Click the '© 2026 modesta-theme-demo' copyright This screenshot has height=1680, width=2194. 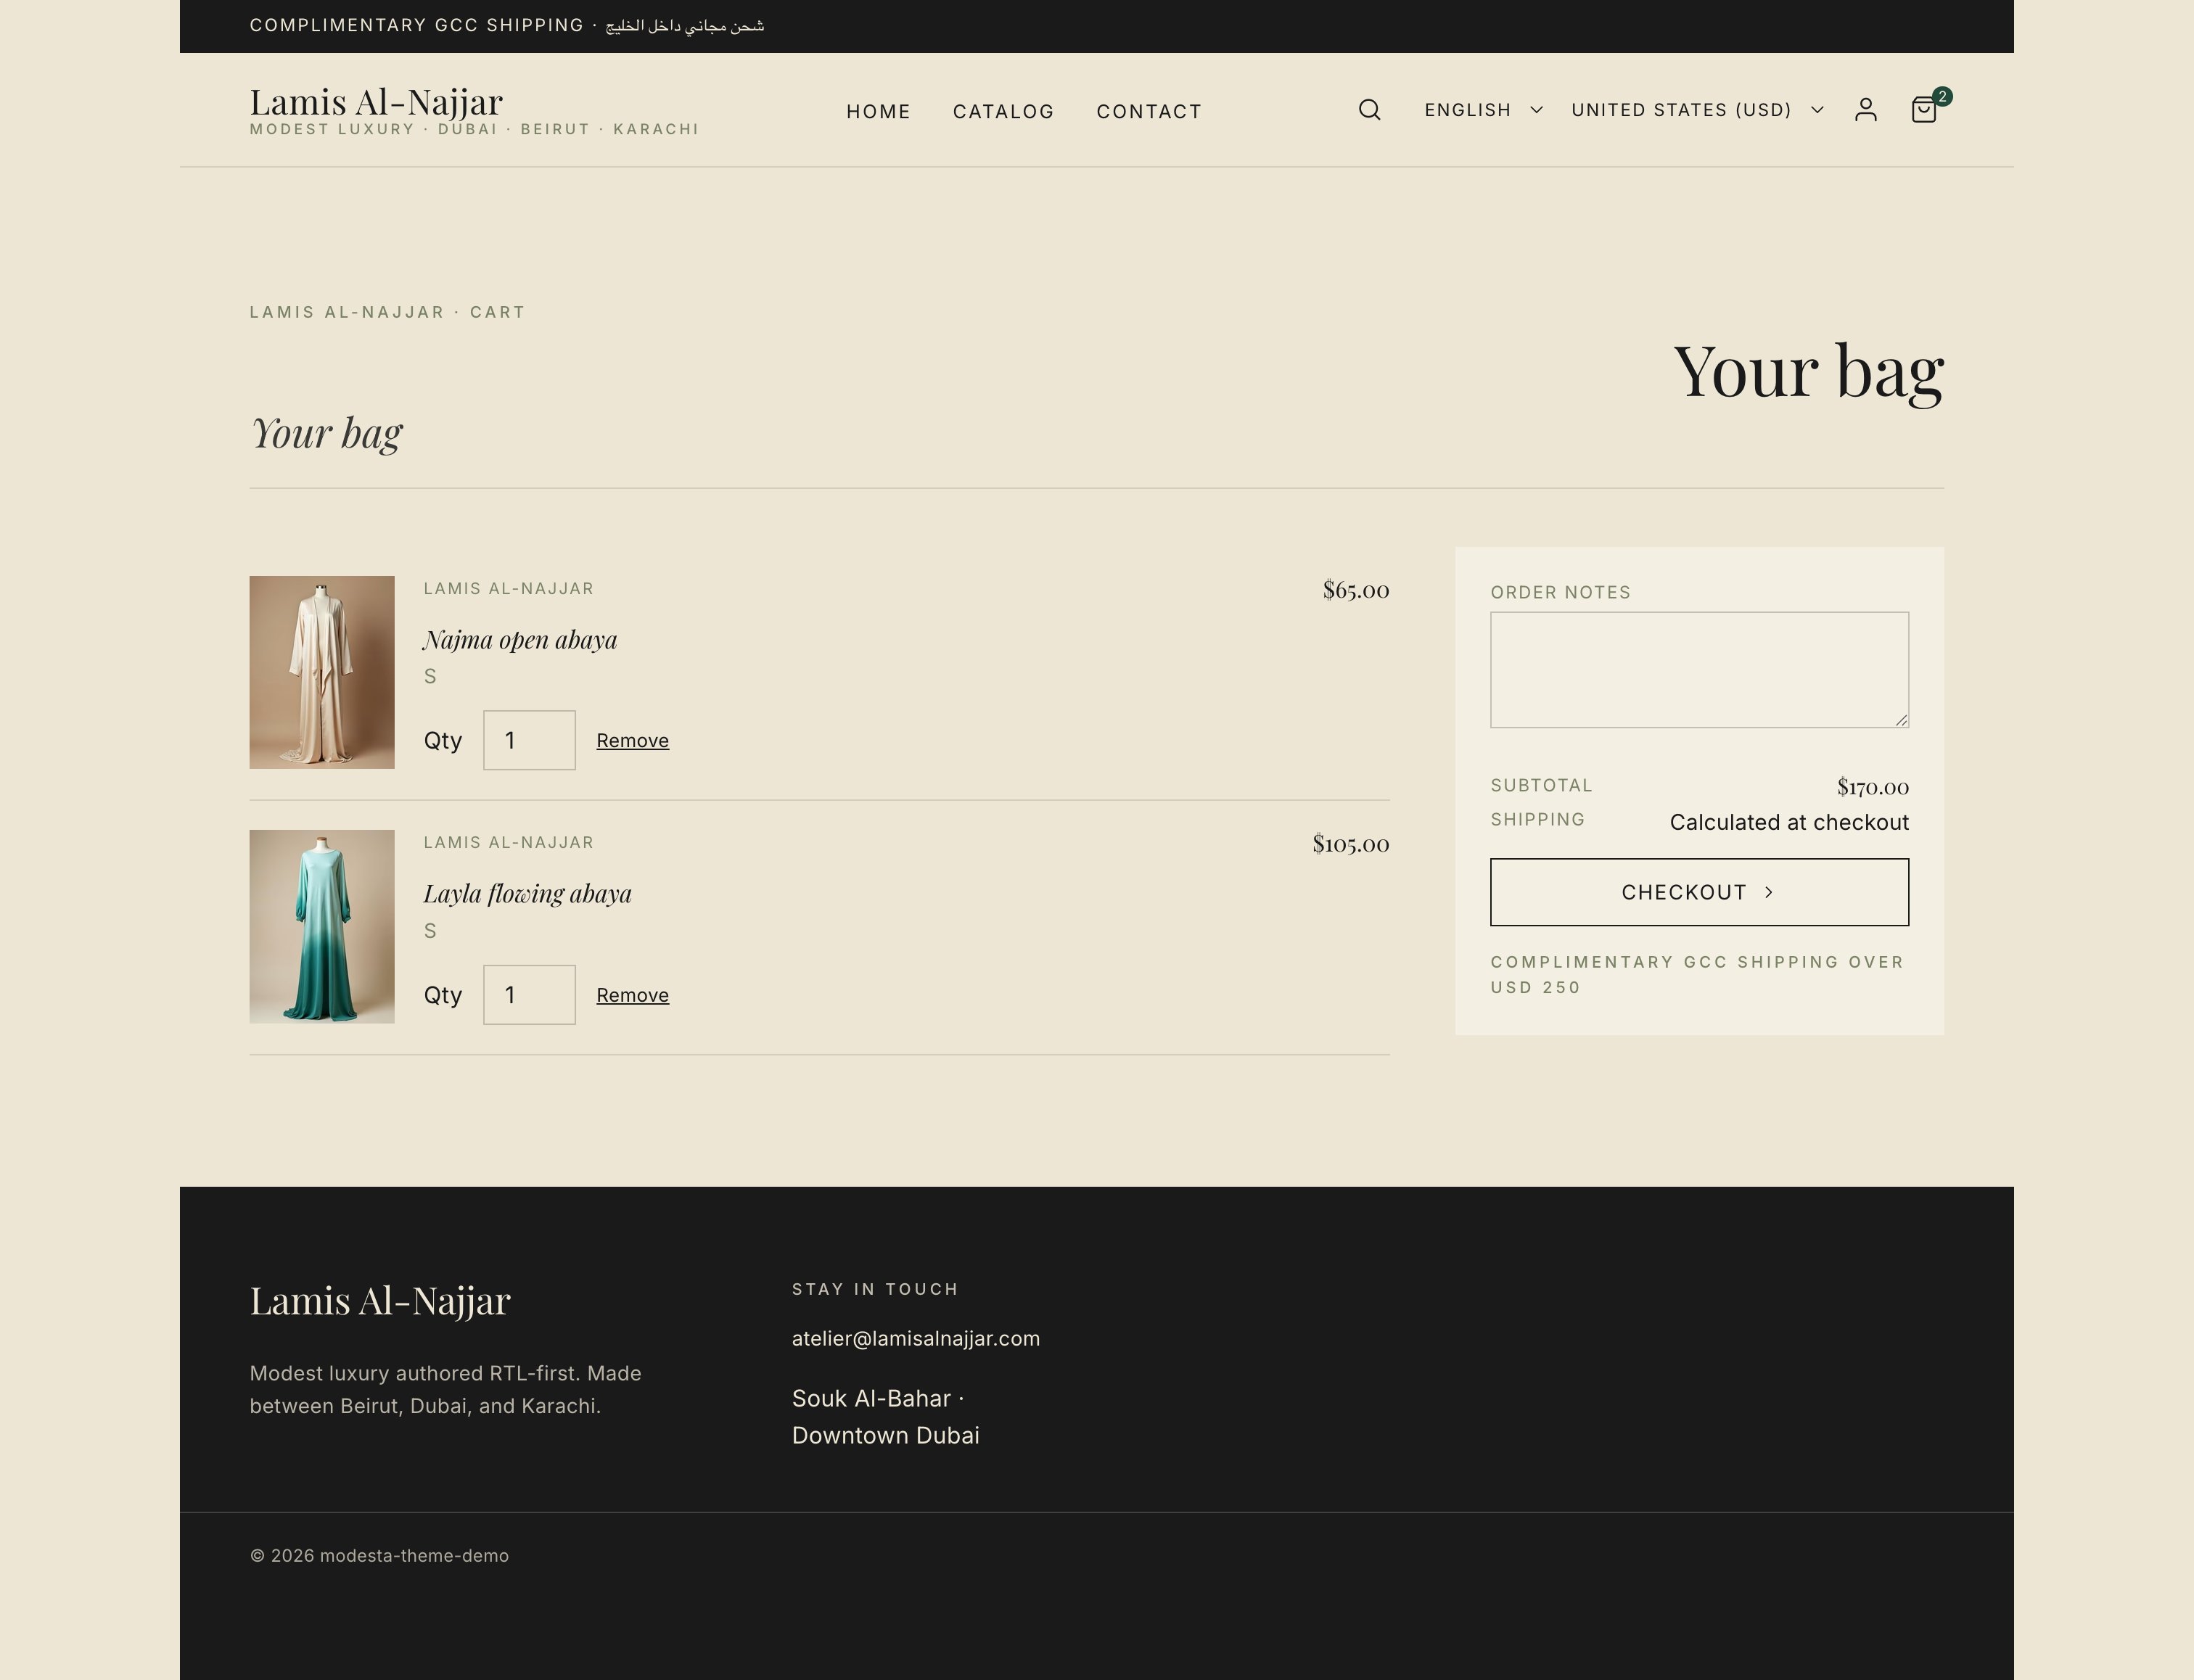[379, 1556]
